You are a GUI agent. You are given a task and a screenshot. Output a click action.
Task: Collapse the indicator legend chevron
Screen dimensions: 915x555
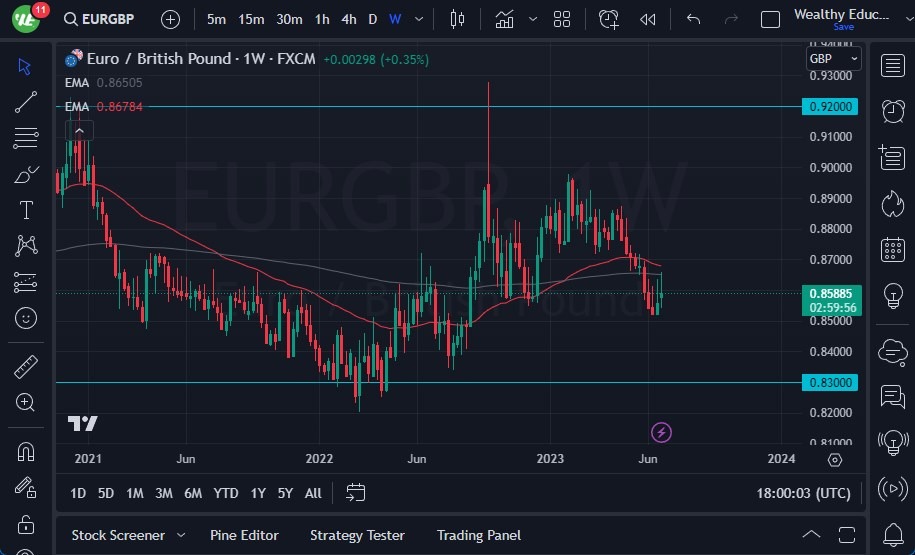79,131
